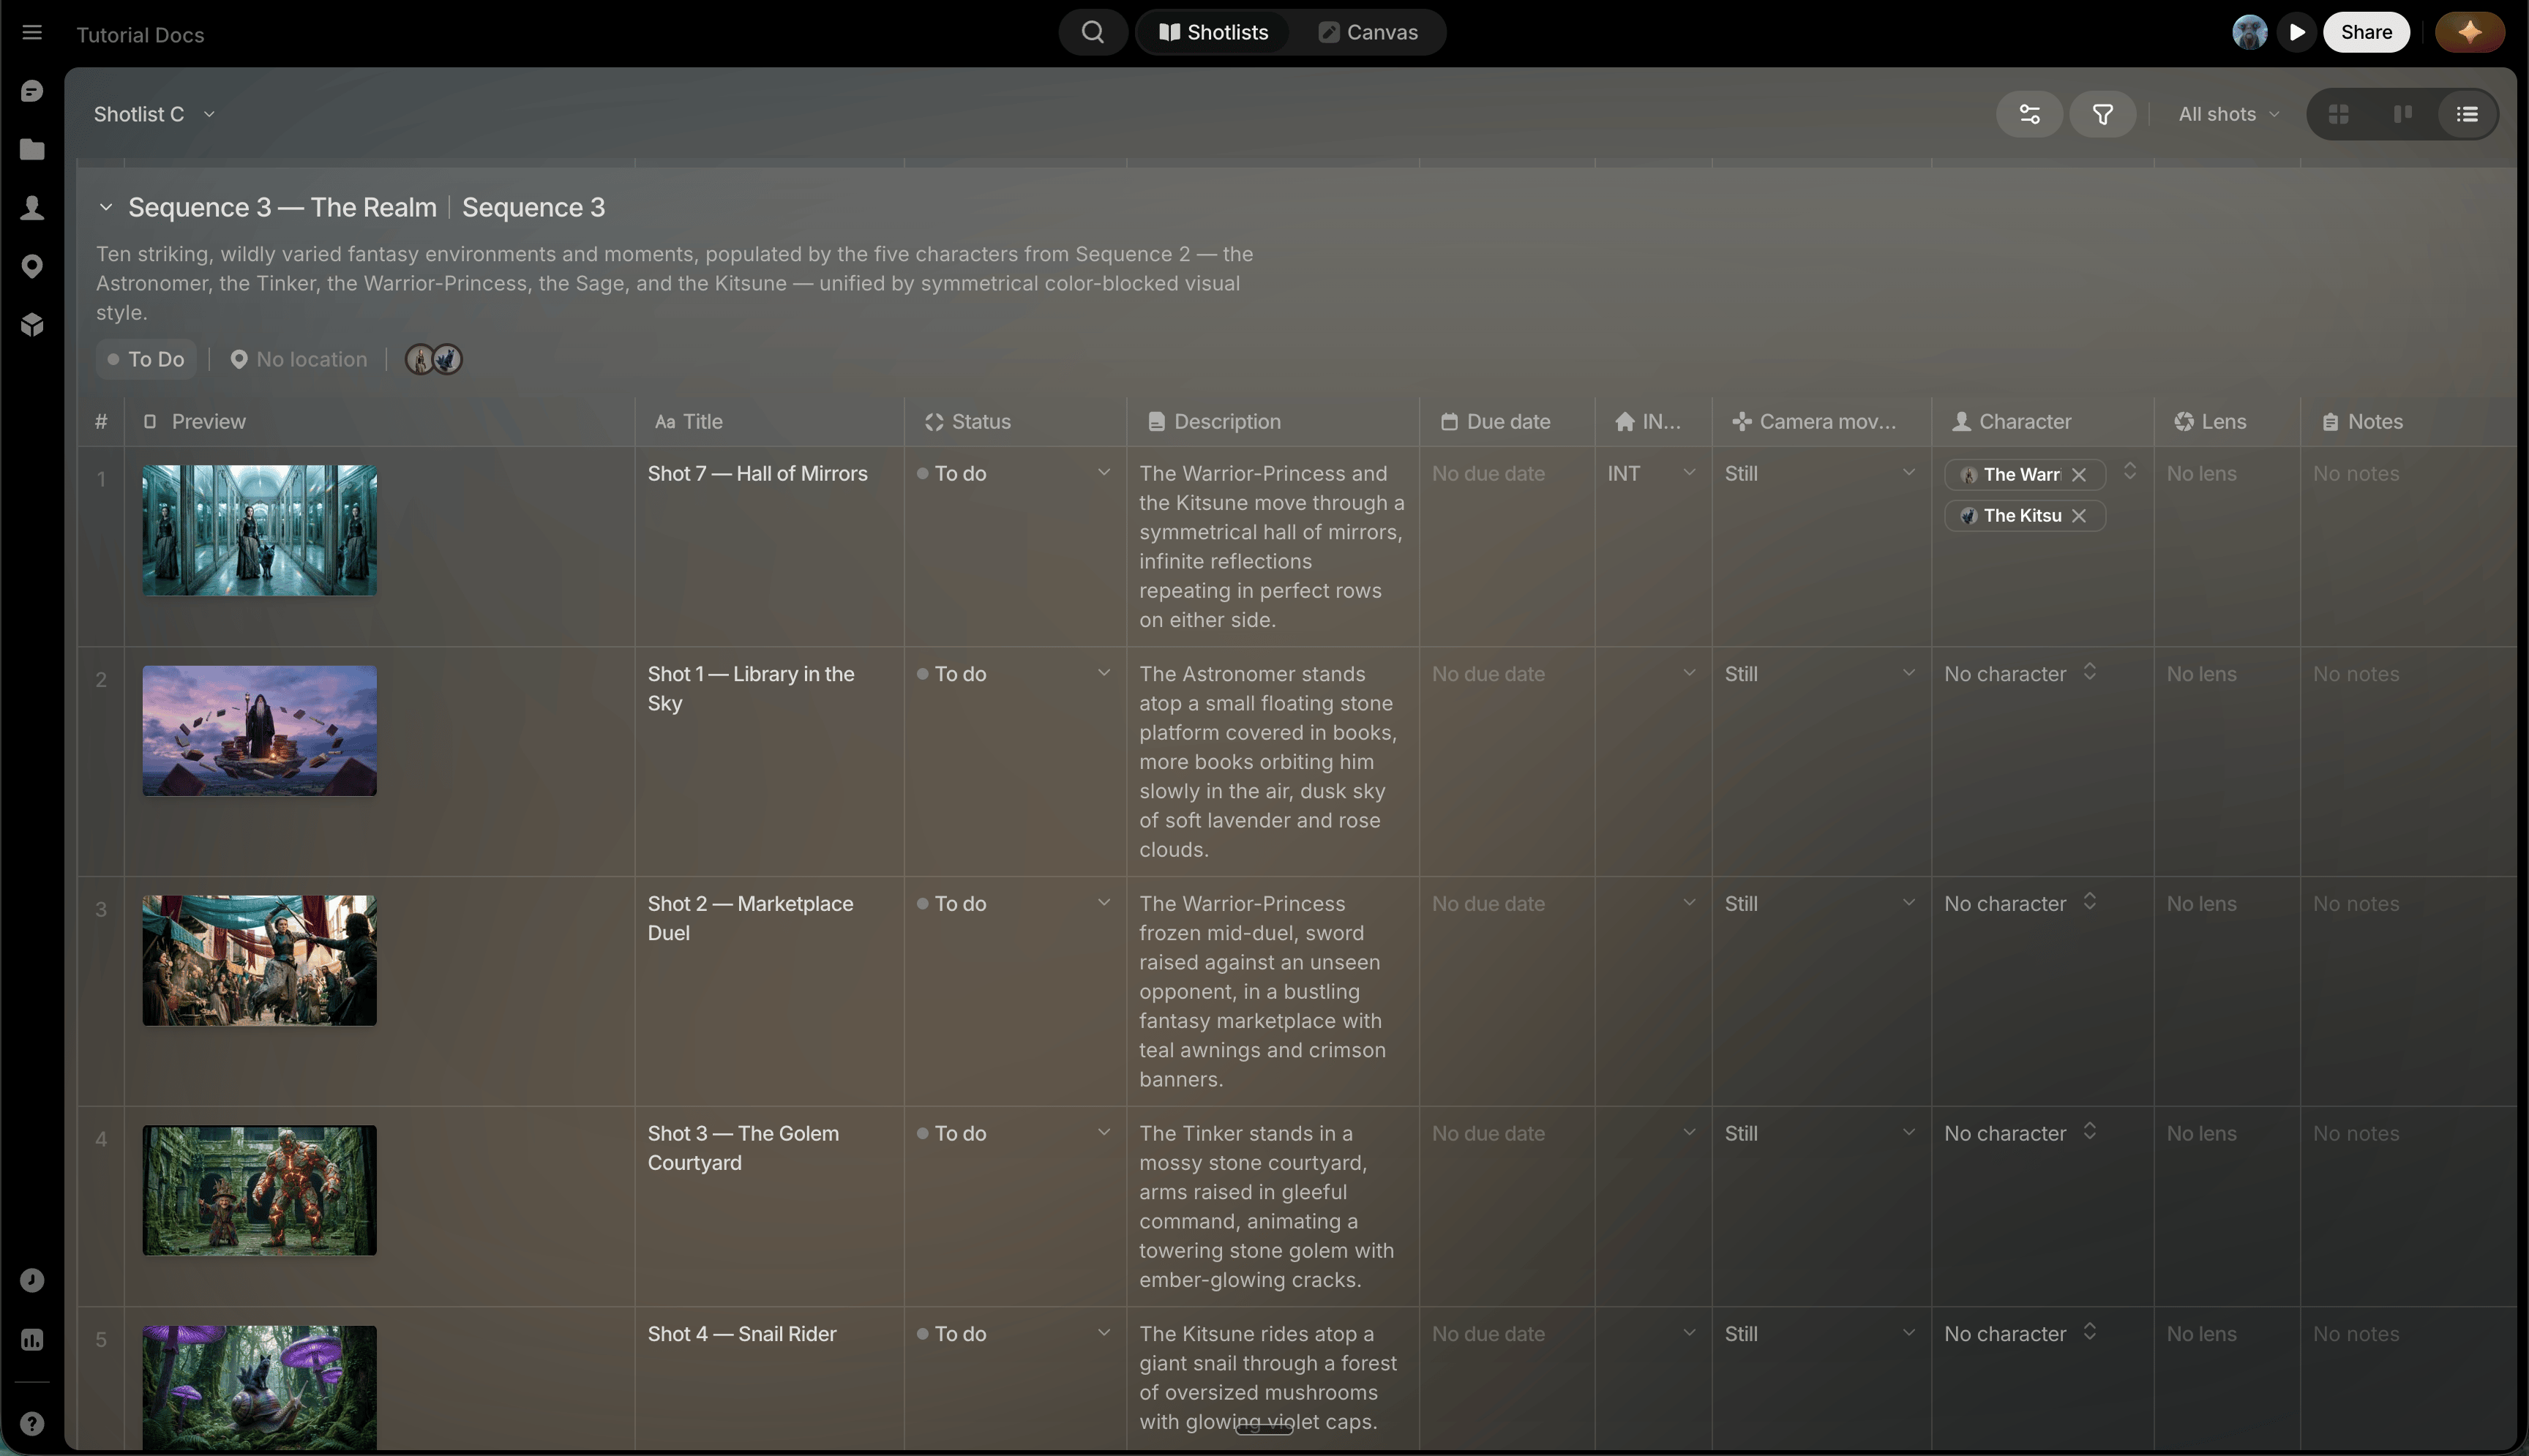Open the help question mark icon
The height and width of the screenshot is (1456, 2529).
point(32,1424)
